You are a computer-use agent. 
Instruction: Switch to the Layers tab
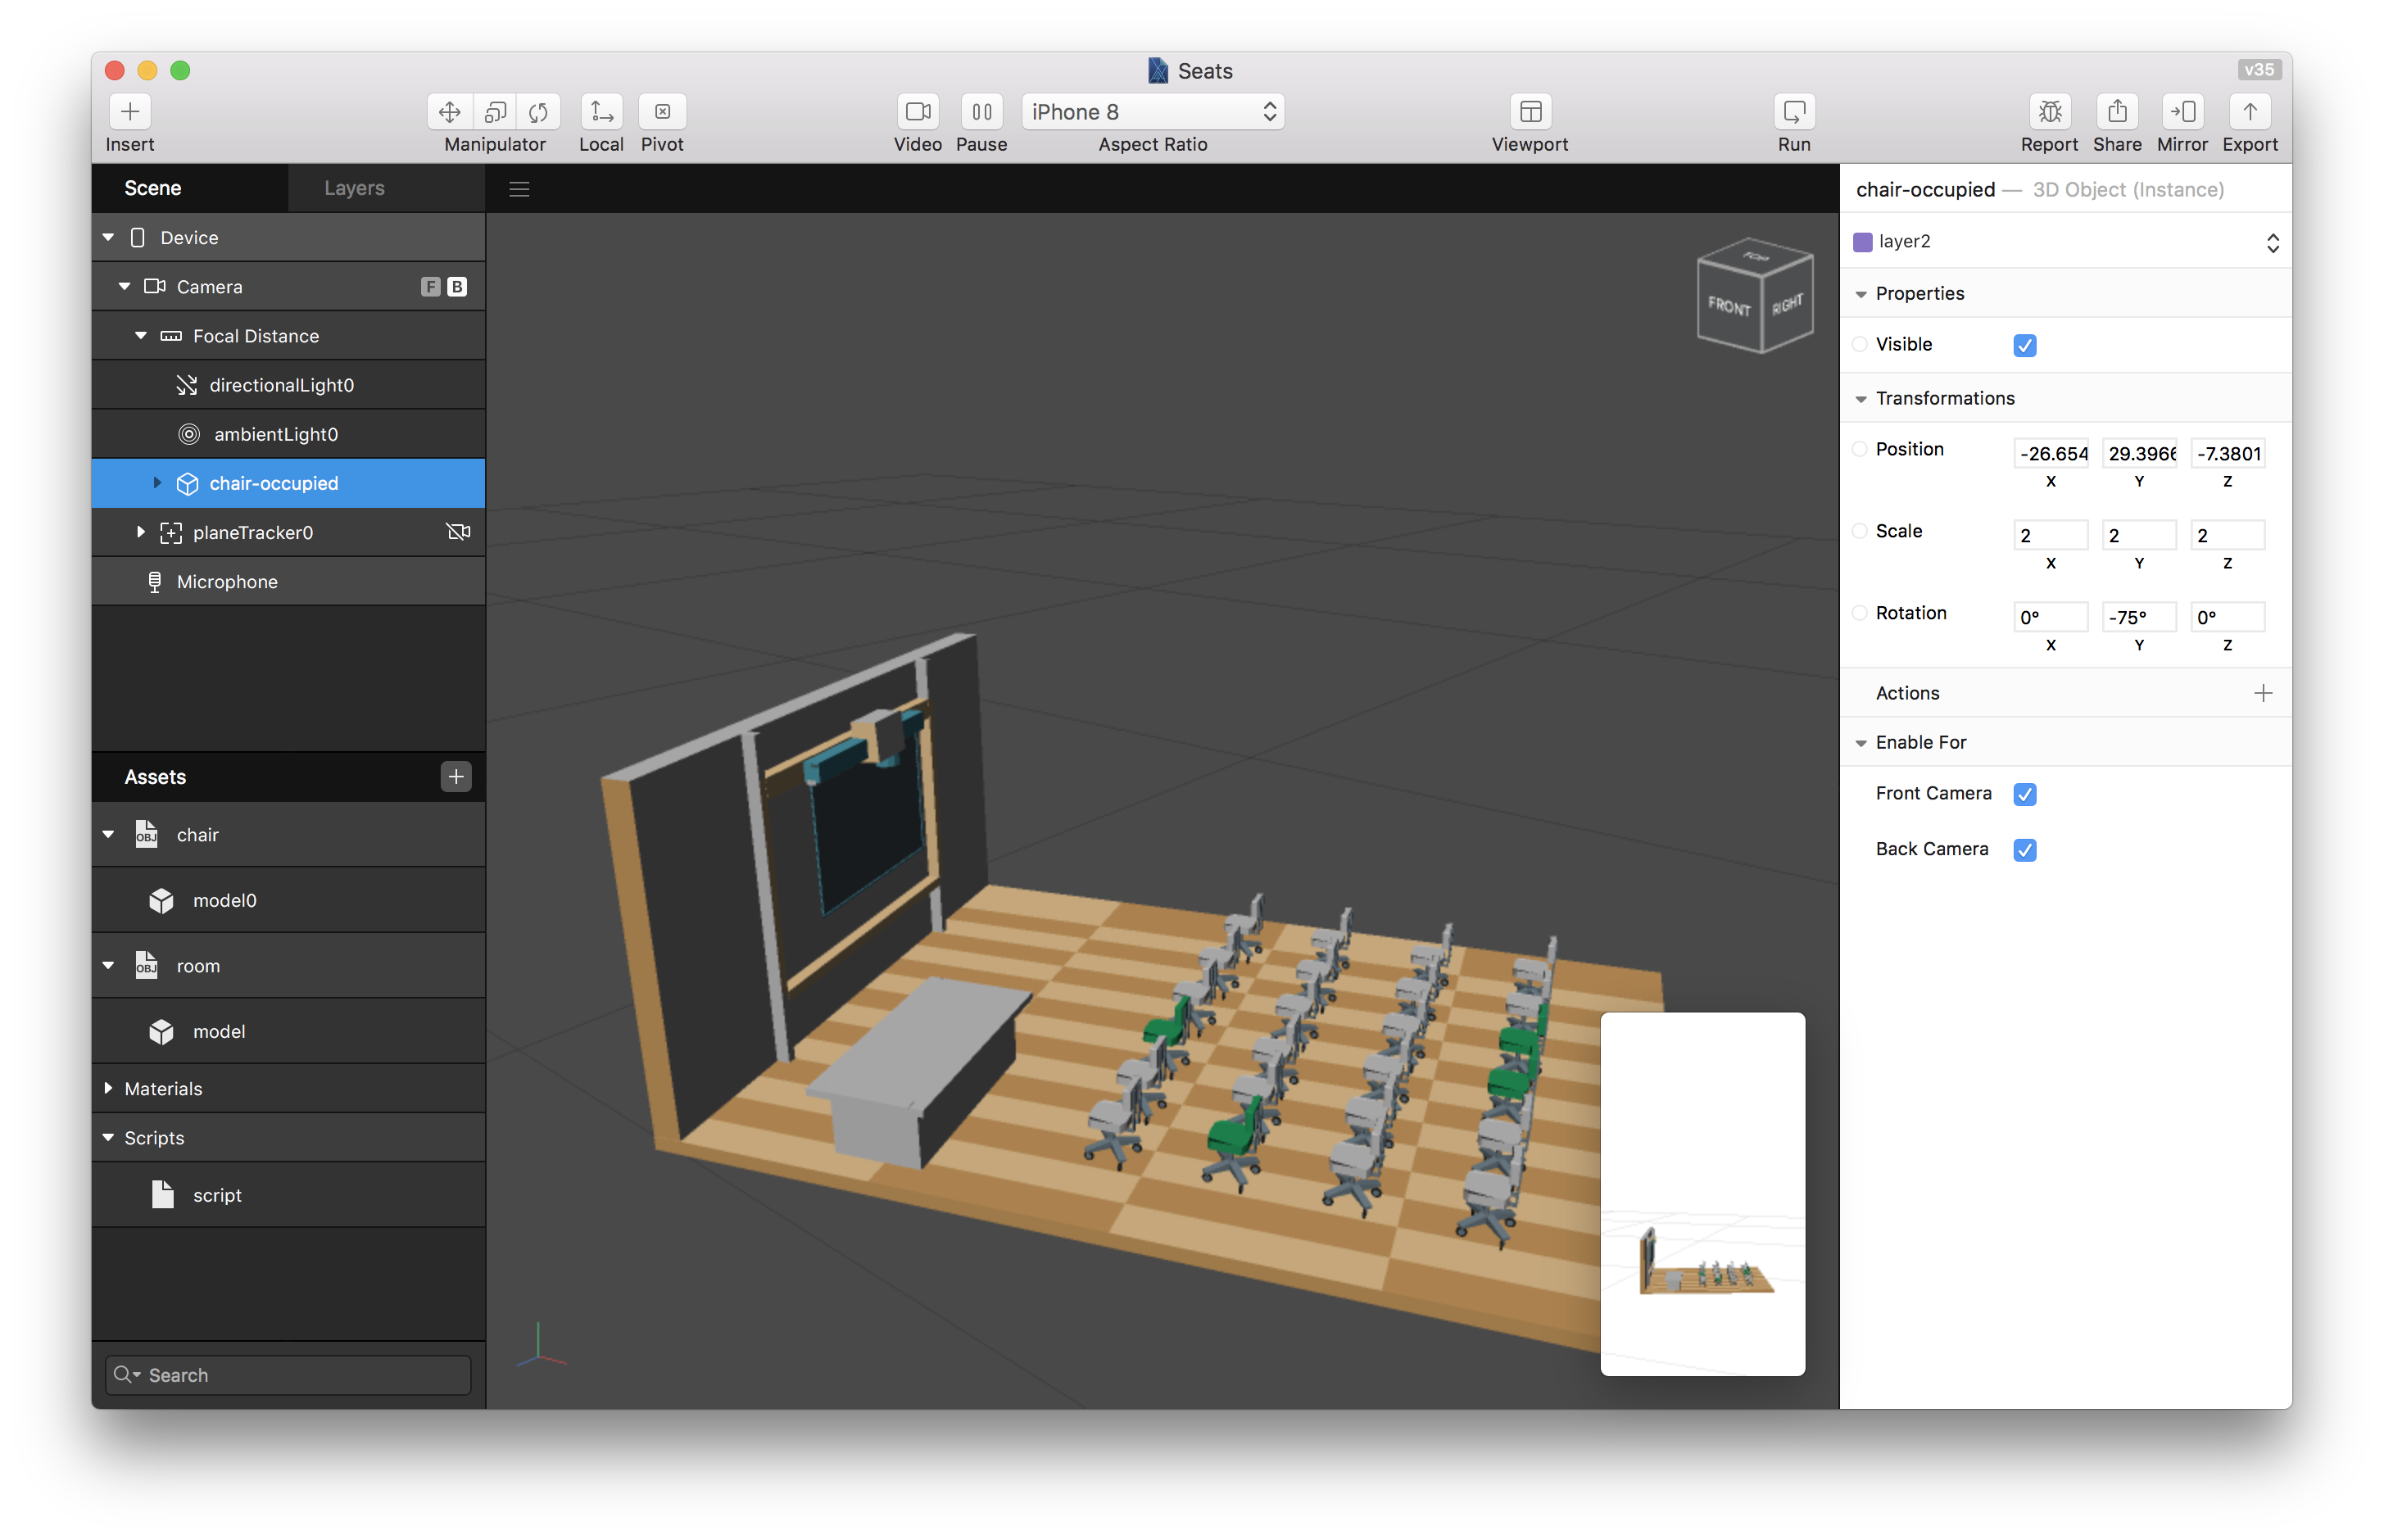(354, 188)
